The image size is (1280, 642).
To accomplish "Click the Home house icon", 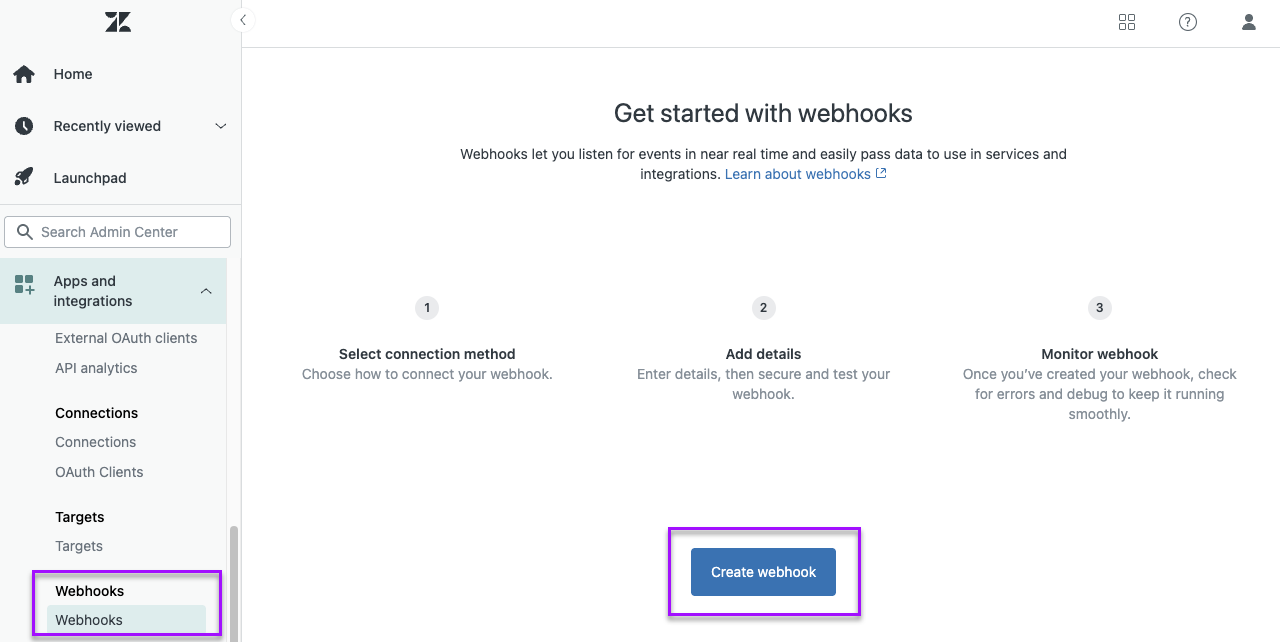I will pyautogui.click(x=24, y=74).
